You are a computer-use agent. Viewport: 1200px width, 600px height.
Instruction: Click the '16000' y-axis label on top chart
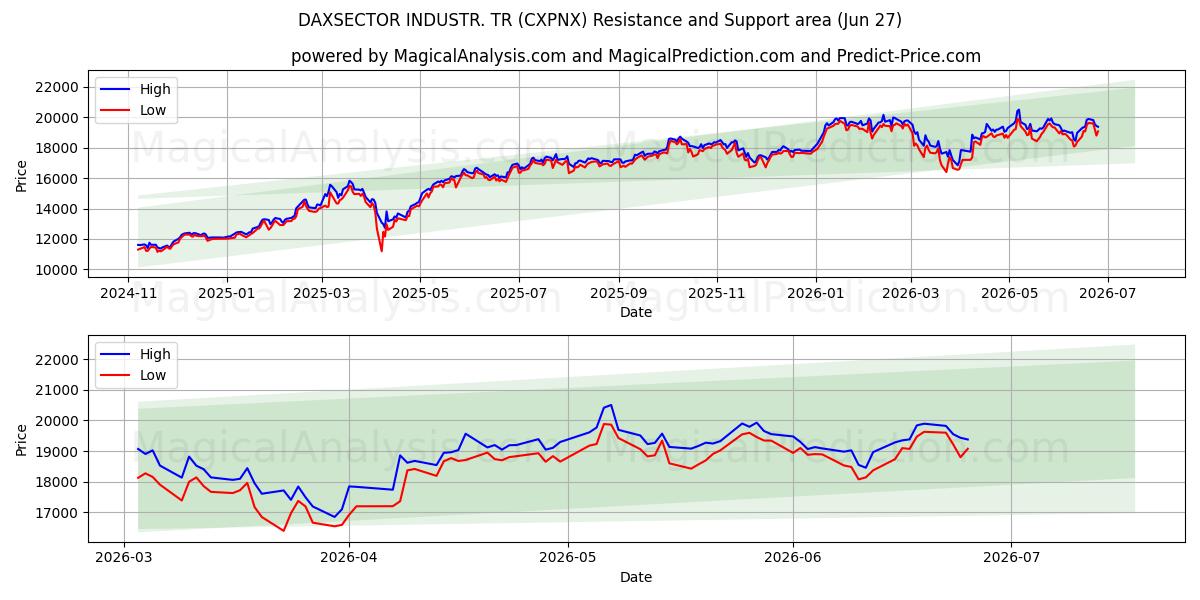point(57,178)
